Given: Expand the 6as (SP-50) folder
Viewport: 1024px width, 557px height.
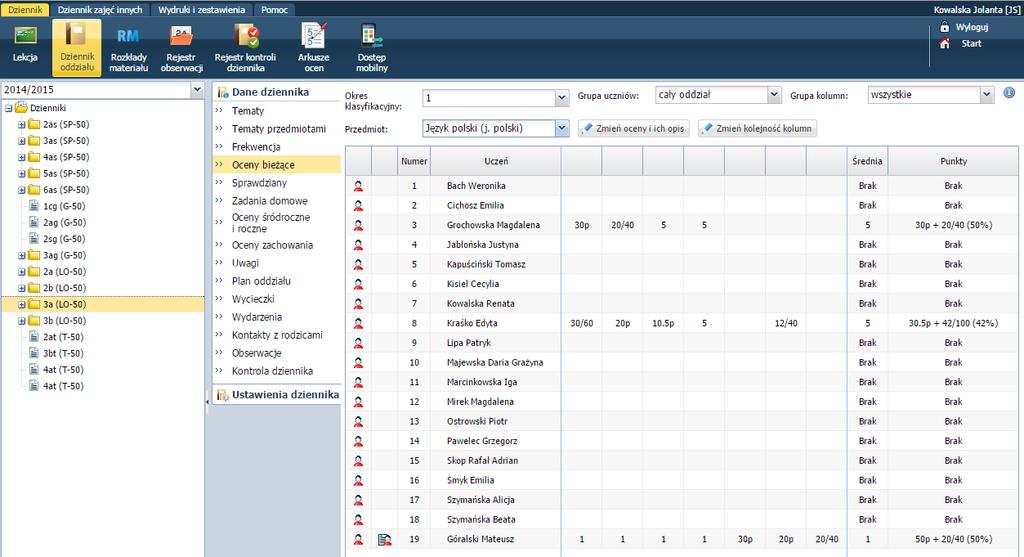Looking at the screenshot, I should (x=22, y=190).
